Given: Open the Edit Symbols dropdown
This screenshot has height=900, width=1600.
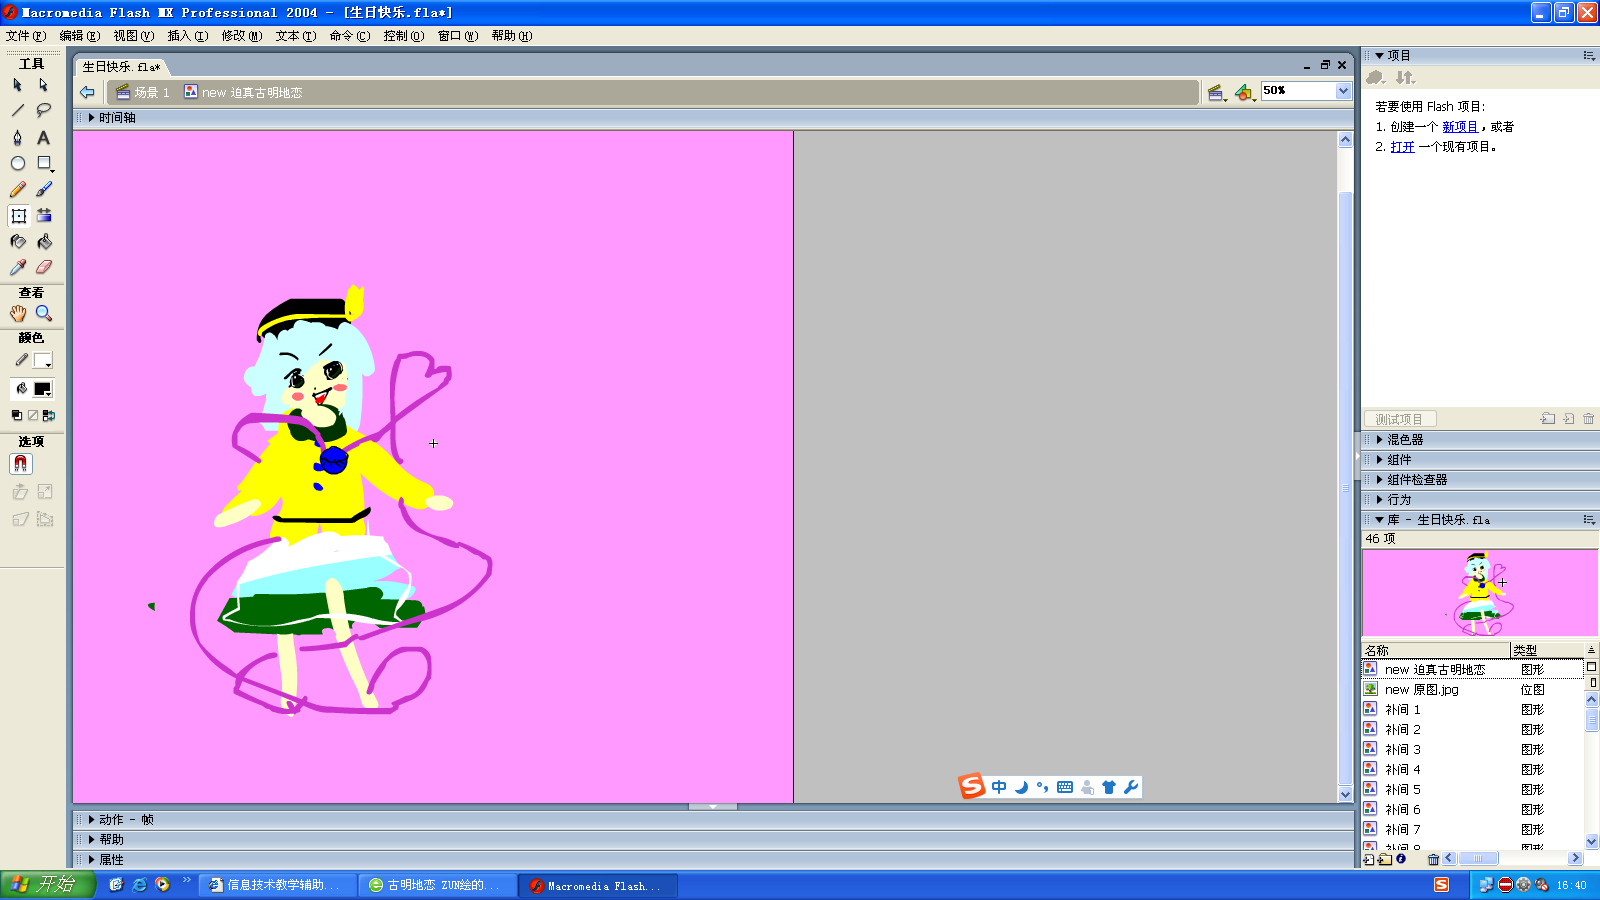Looking at the screenshot, I should coord(1244,93).
